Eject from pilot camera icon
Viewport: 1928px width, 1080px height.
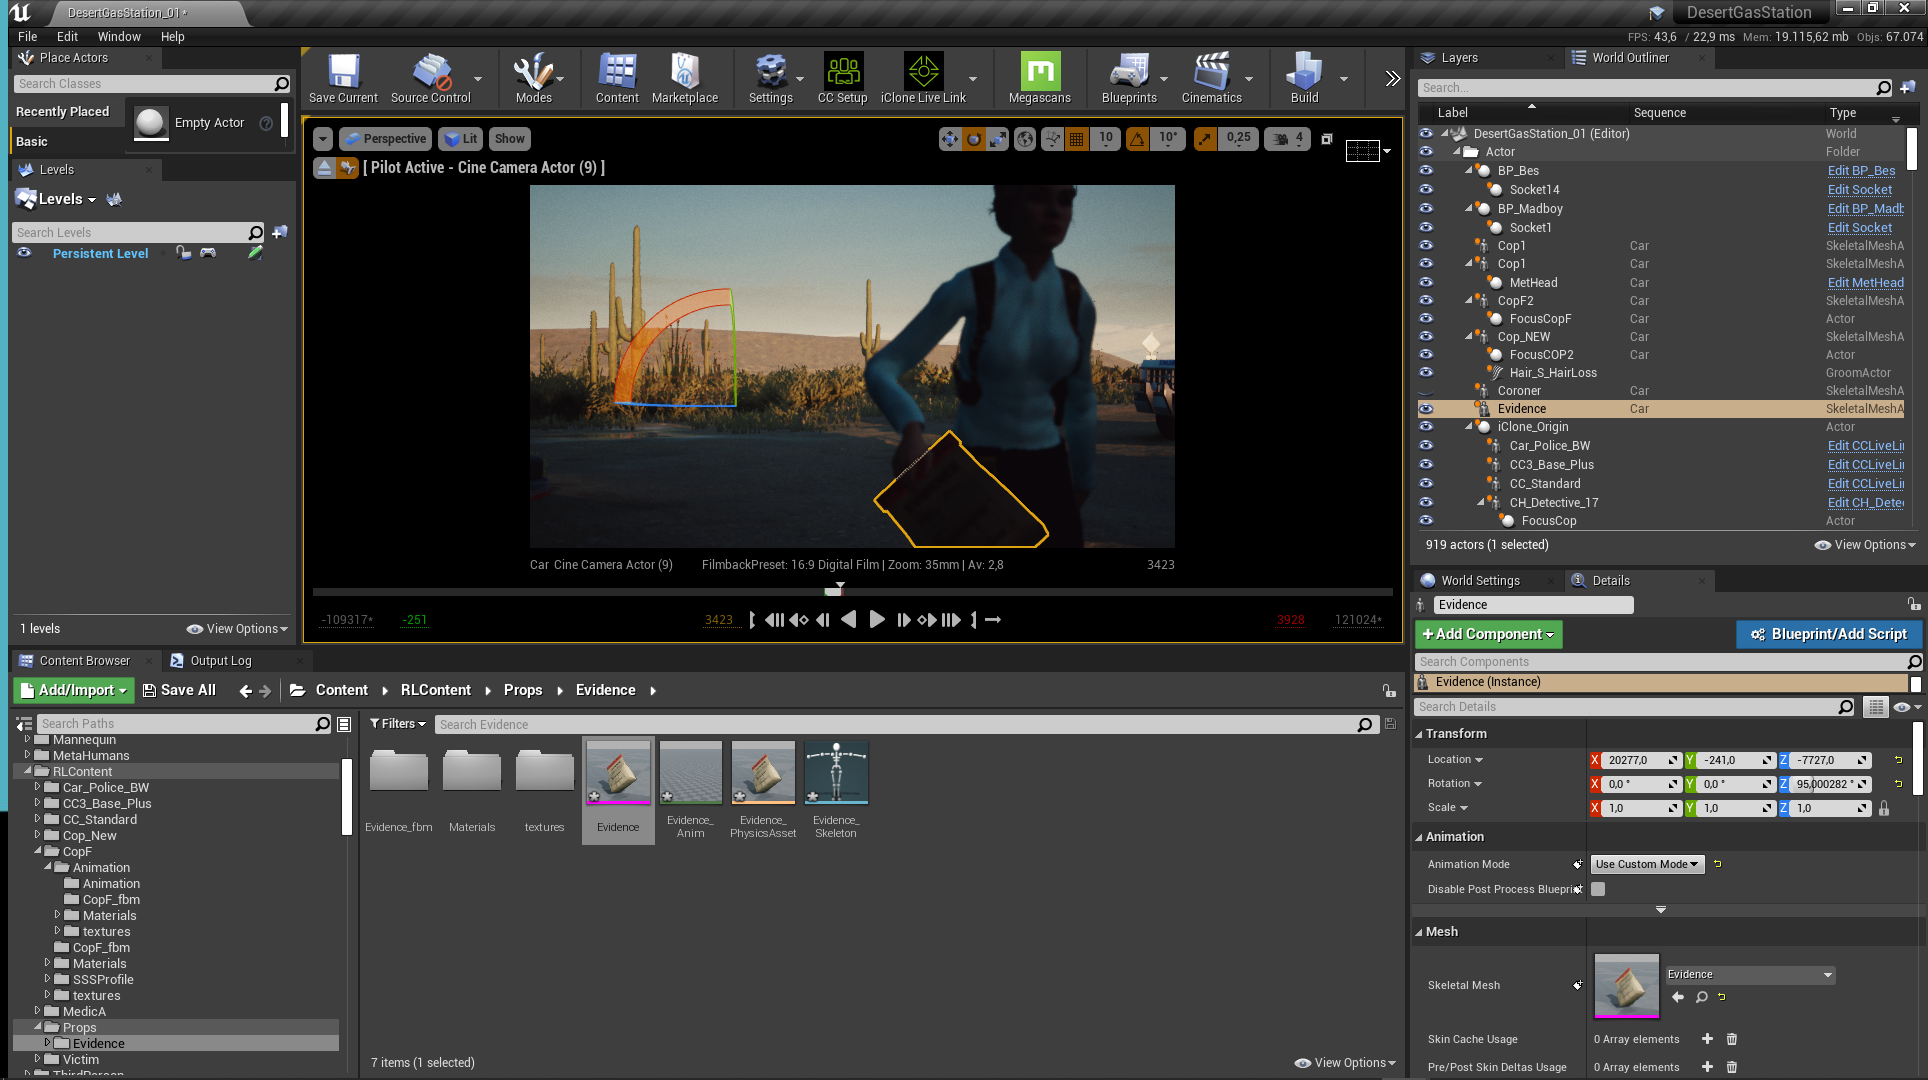(x=324, y=167)
